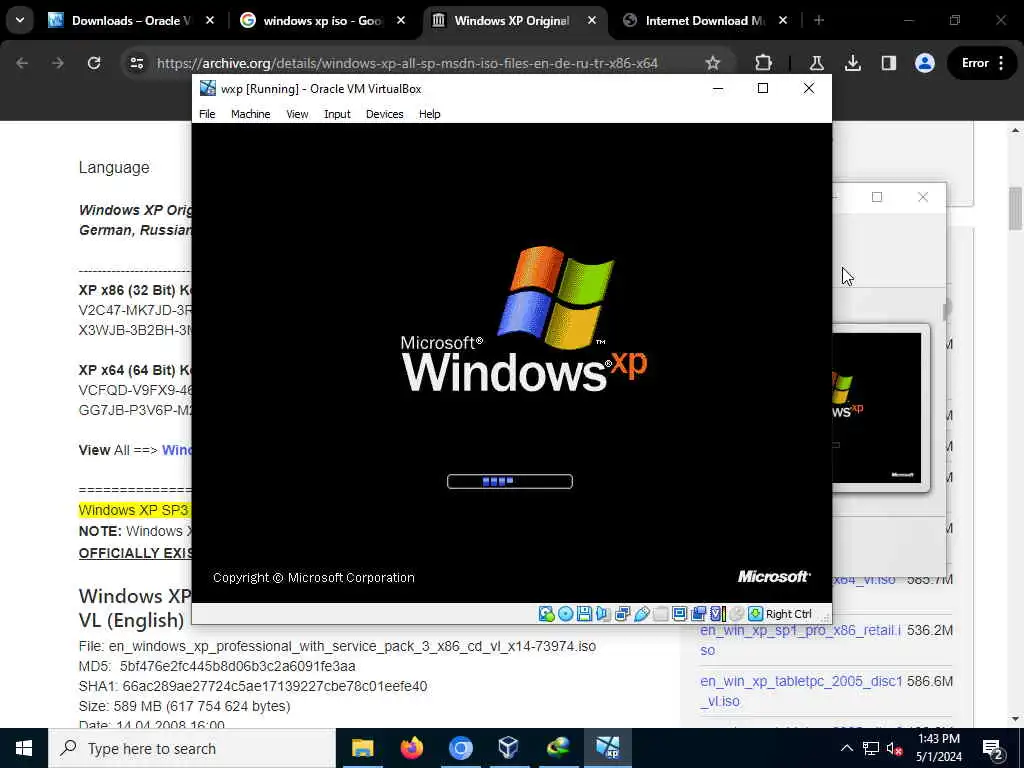Reload the archive.org page
The image size is (1024, 768).
(94, 63)
